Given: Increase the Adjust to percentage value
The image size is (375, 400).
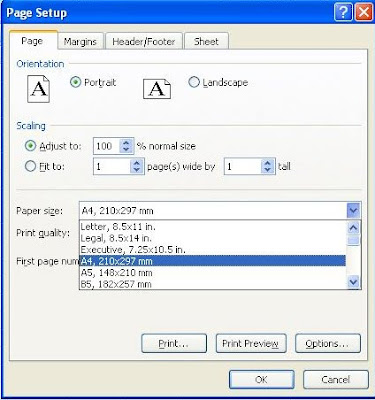Looking at the screenshot, I should coord(126,143).
